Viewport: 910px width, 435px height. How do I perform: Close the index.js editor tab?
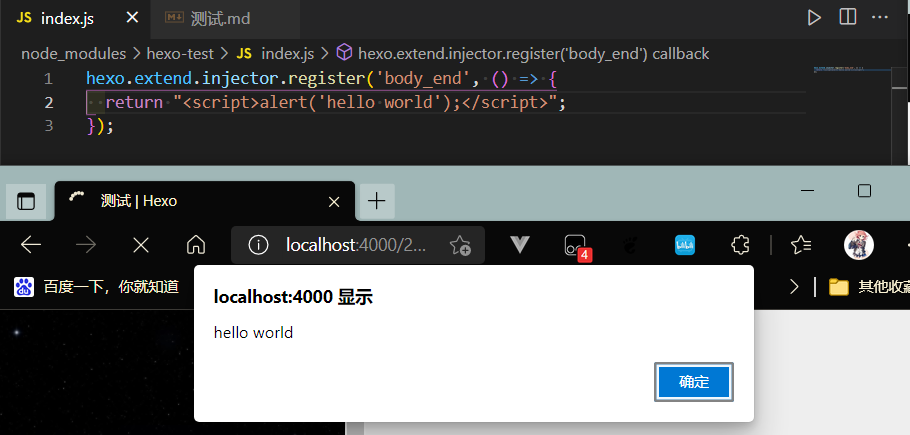(x=132, y=18)
